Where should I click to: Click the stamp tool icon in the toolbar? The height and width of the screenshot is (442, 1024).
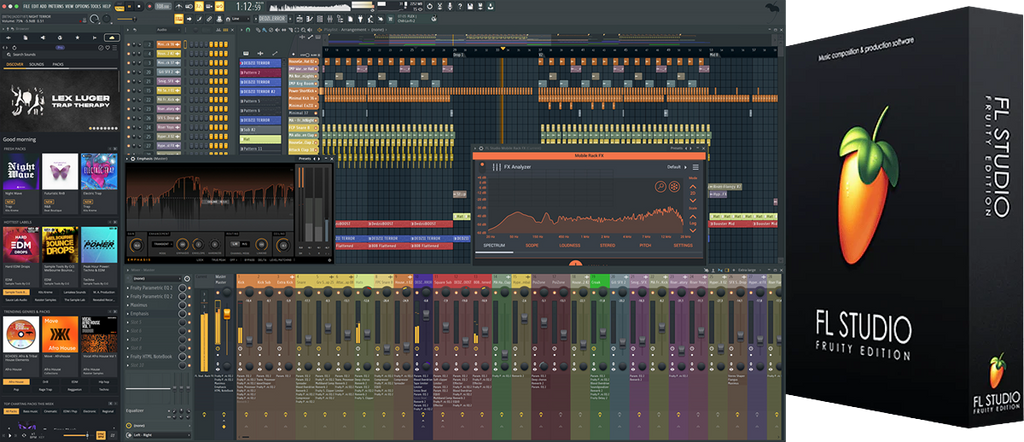[219, 19]
